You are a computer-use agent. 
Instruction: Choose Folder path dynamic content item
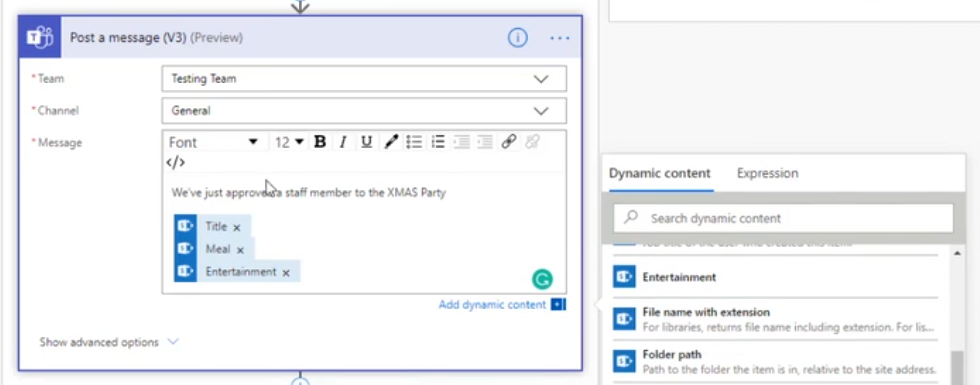tap(776, 361)
